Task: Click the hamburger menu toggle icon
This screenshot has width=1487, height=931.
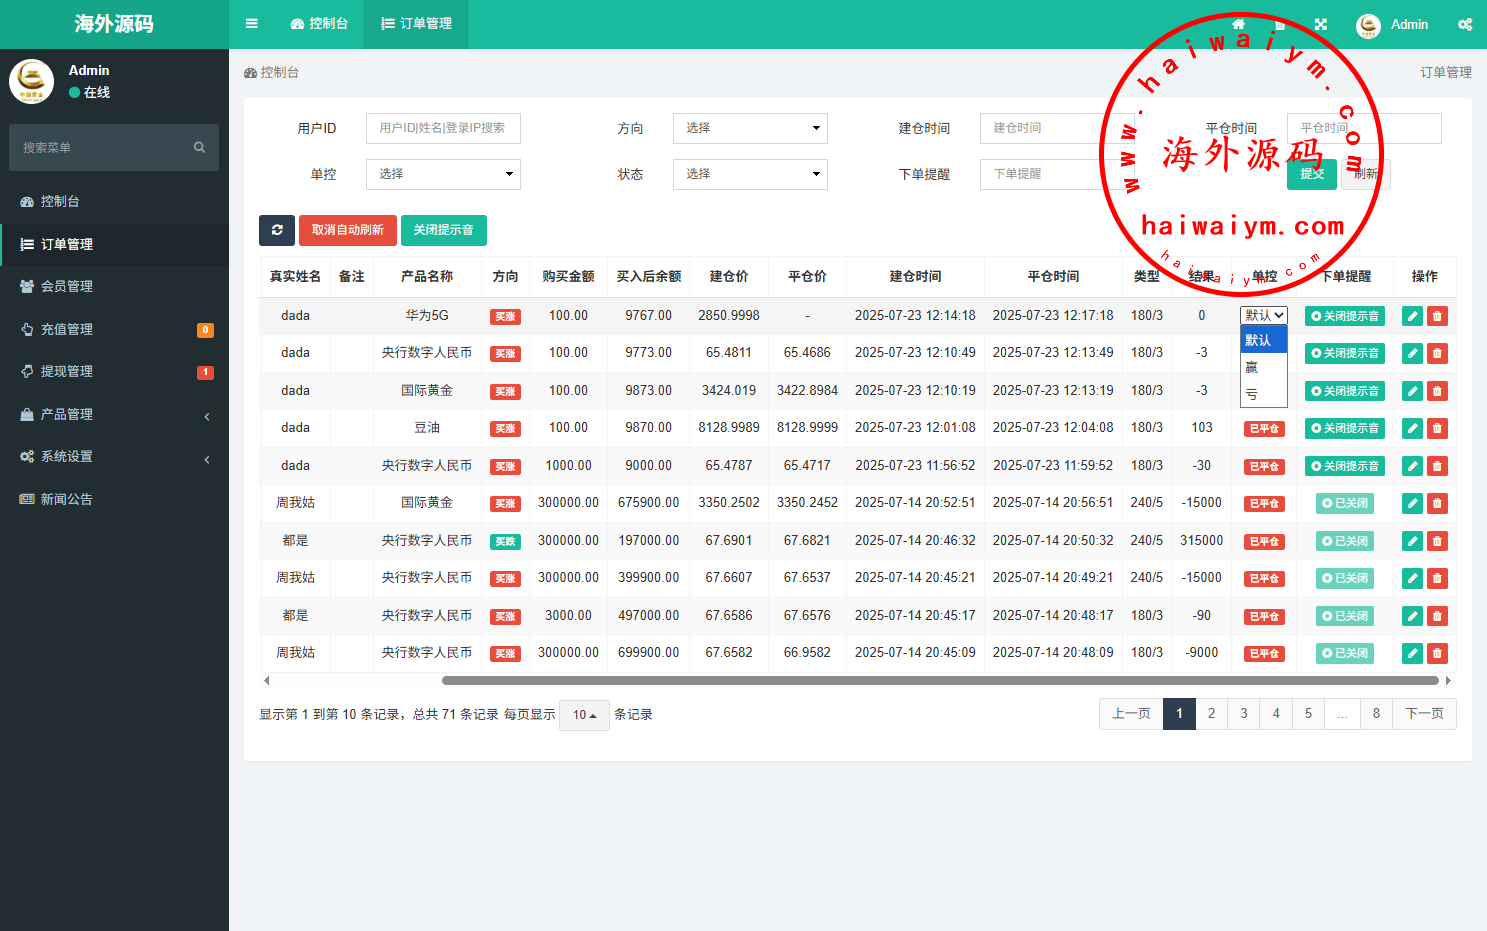Action: 252,24
